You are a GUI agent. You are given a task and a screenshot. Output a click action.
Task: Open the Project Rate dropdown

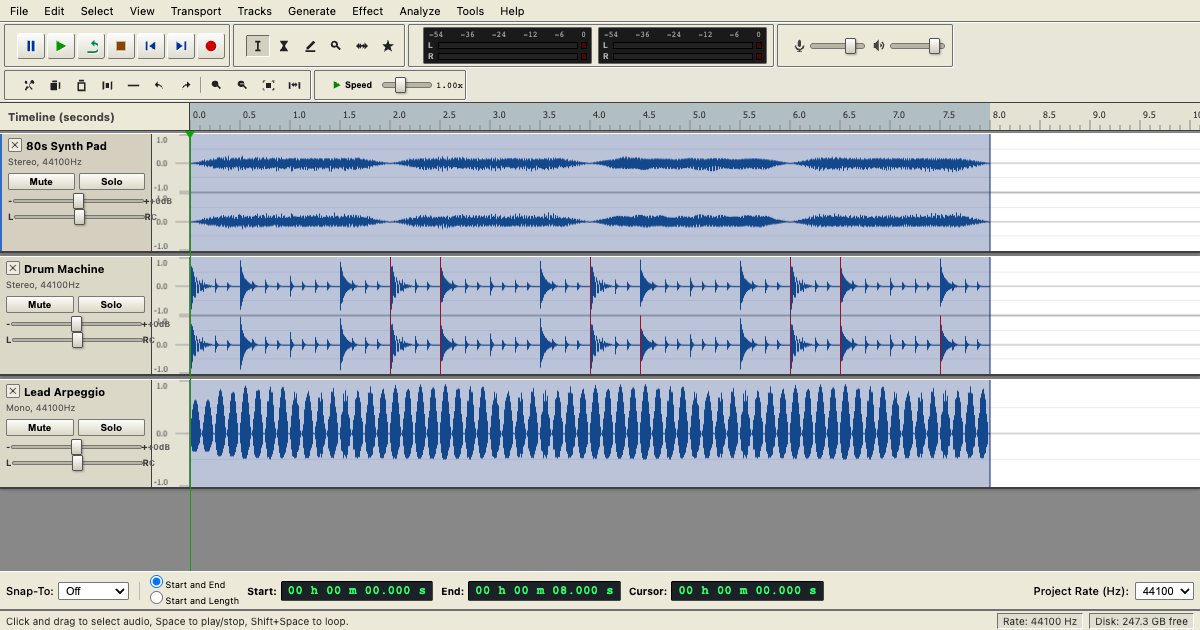(1164, 591)
